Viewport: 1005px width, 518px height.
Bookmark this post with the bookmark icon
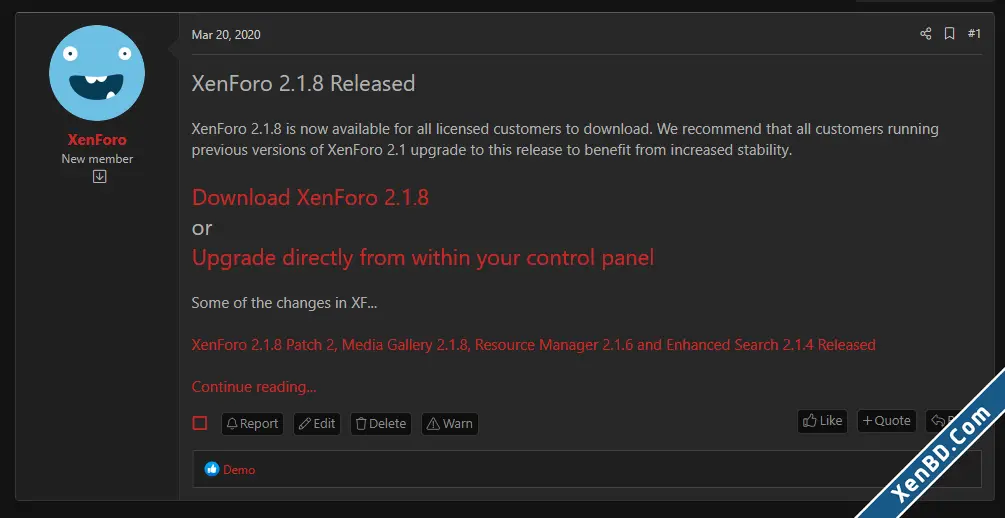pyautogui.click(x=949, y=34)
